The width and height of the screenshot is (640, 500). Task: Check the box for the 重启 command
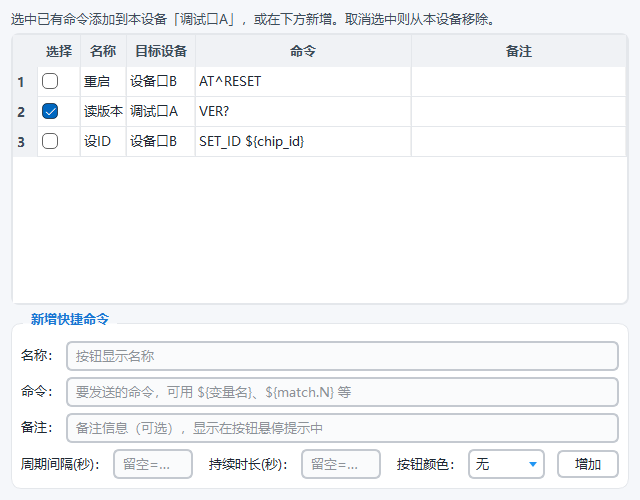pyautogui.click(x=50, y=81)
